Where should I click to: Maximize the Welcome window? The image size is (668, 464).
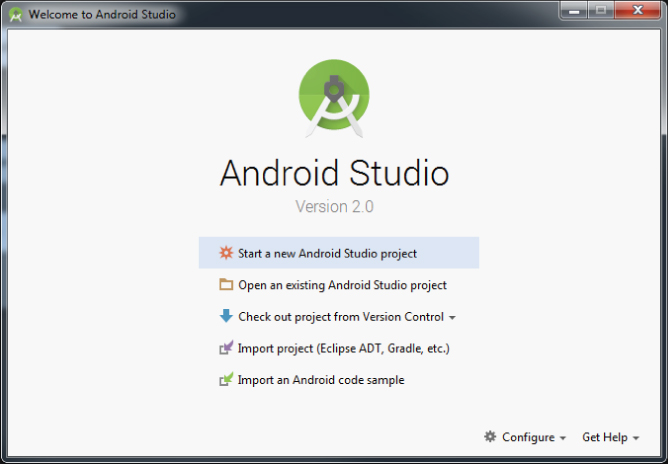601,11
